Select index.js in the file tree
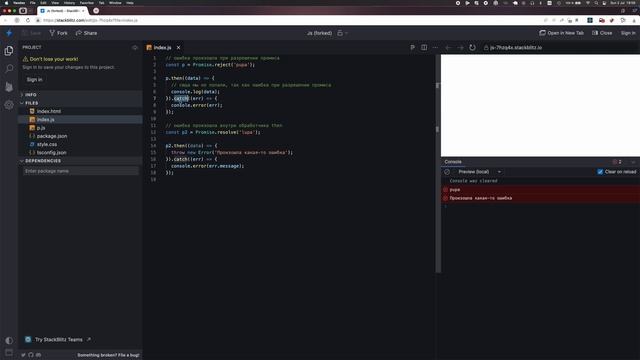The height and width of the screenshot is (360, 640). point(80,120)
